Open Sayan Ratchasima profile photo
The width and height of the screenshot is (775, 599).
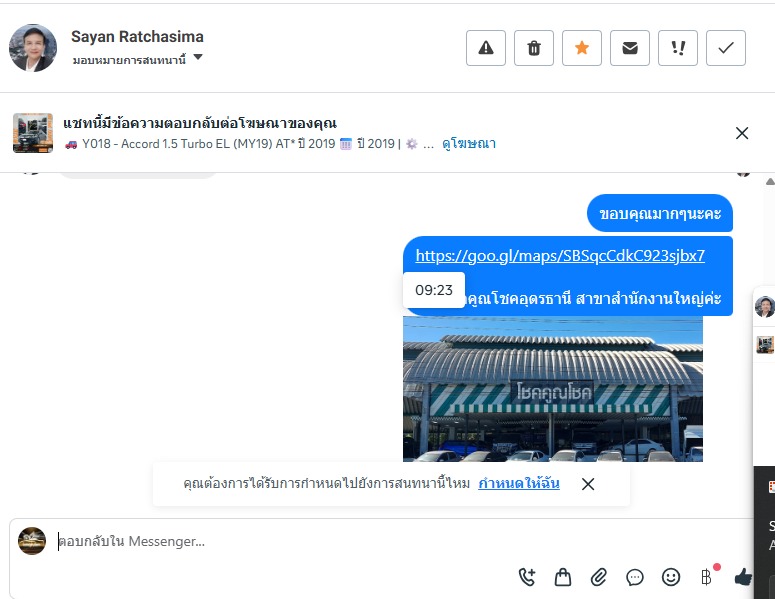click(33, 48)
